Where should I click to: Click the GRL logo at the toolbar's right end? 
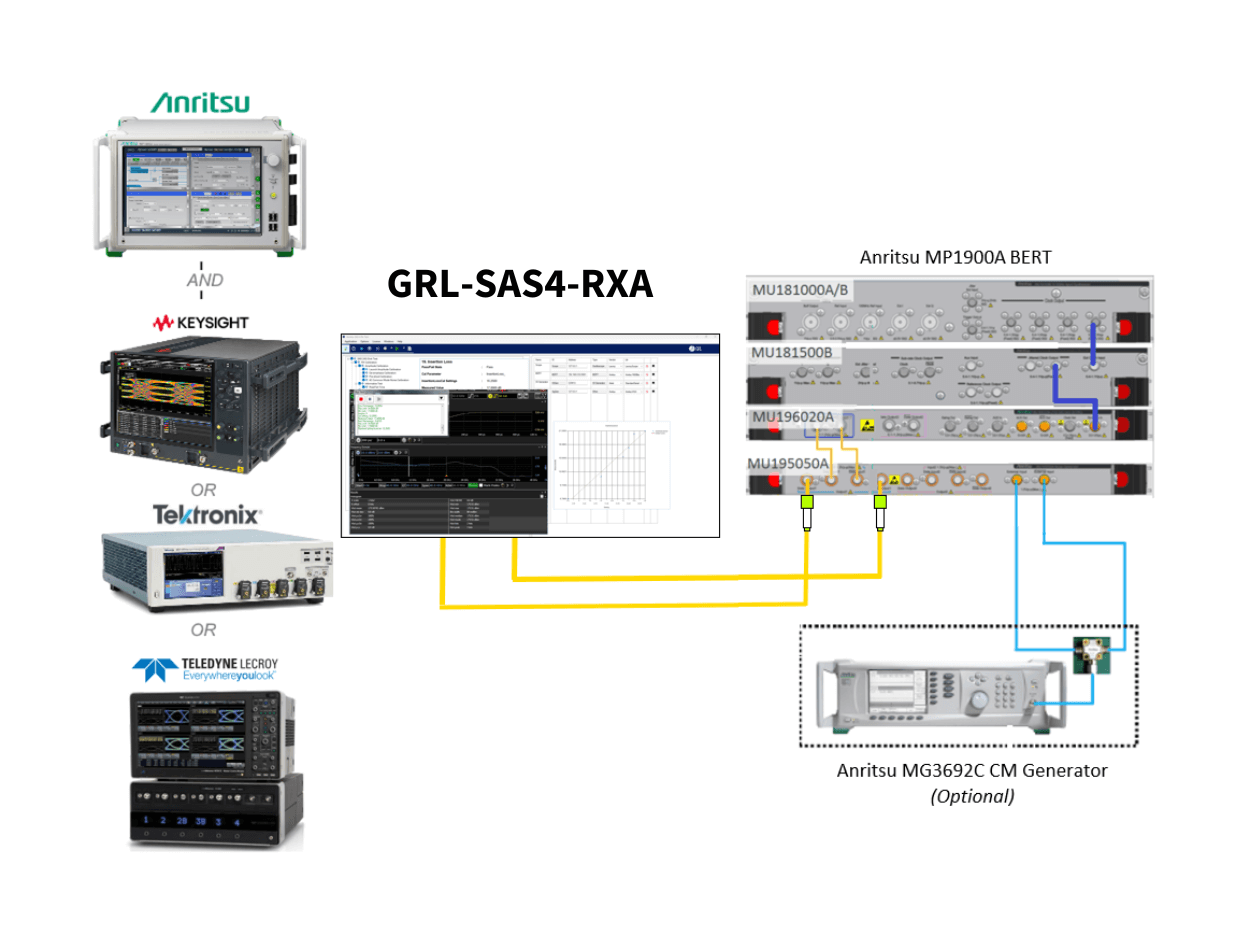[694, 348]
